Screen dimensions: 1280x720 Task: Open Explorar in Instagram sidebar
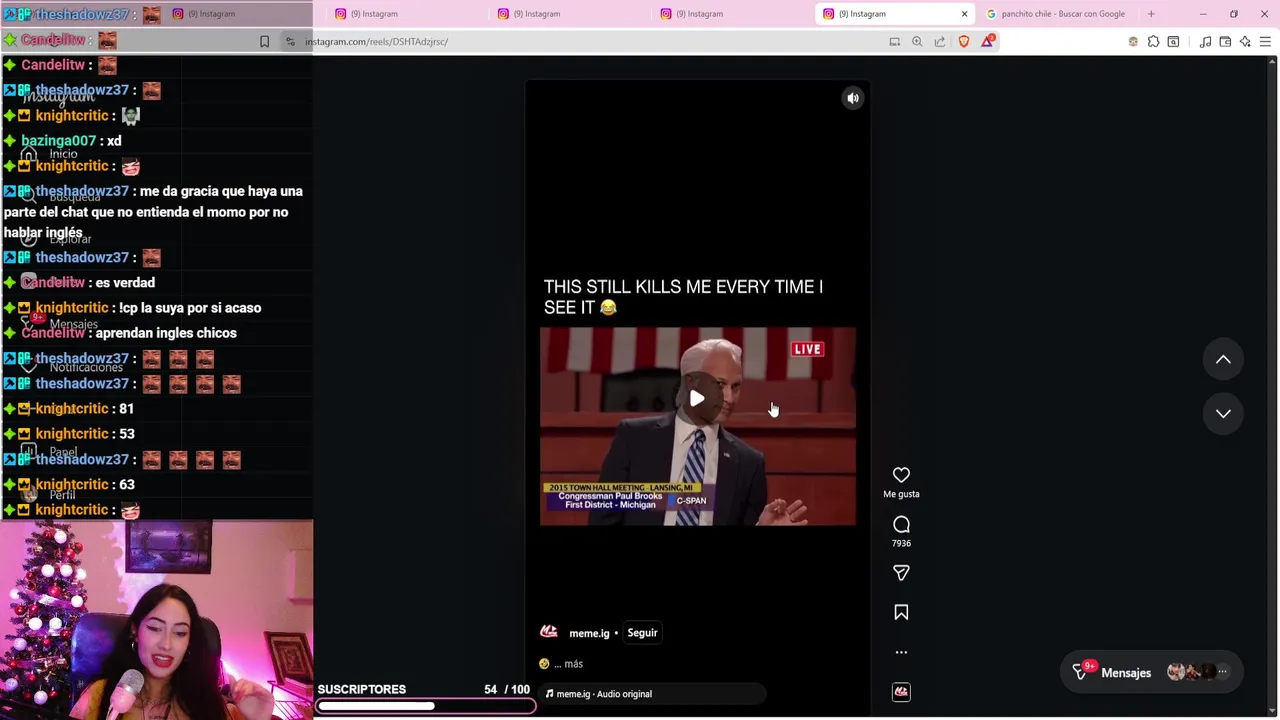pyautogui.click(x=70, y=239)
